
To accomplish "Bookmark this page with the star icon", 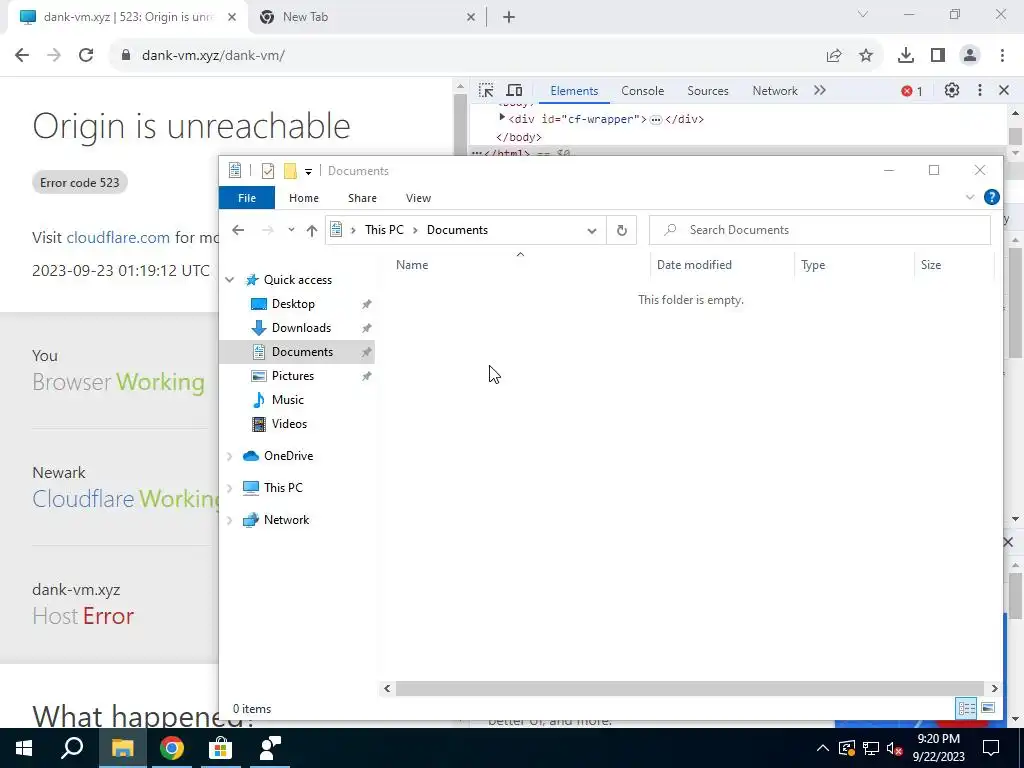I will click(866, 56).
